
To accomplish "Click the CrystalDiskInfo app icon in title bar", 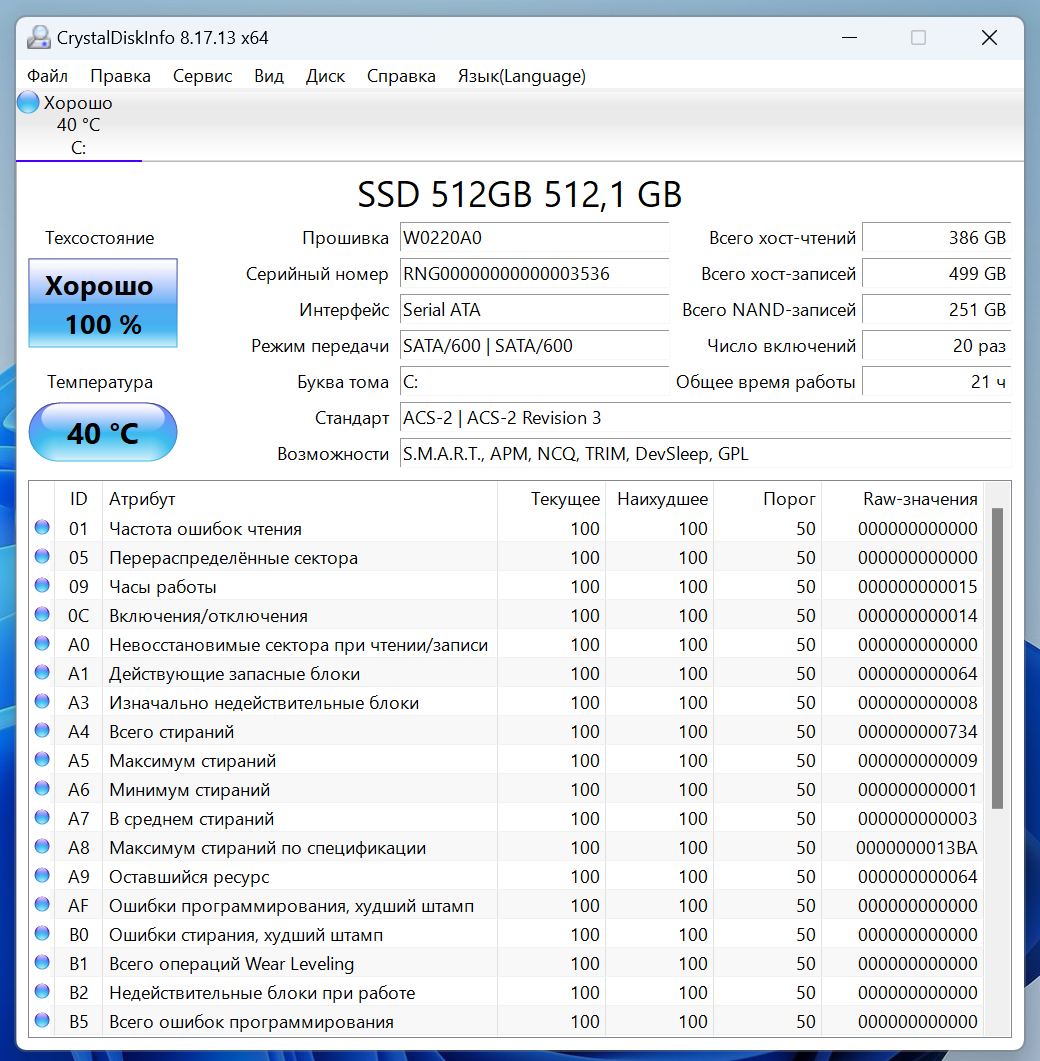I will 39,38.
